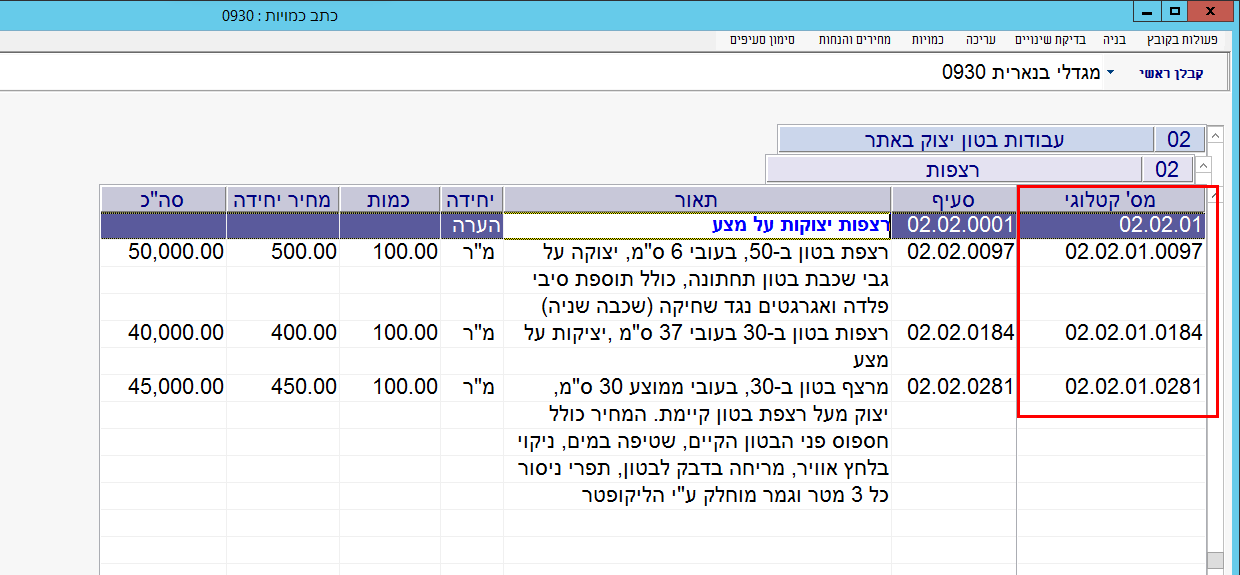Expand the קבלן ראשי dropdown arrow
The width and height of the screenshot is (1240, 575).
[x=1110, y=74]
